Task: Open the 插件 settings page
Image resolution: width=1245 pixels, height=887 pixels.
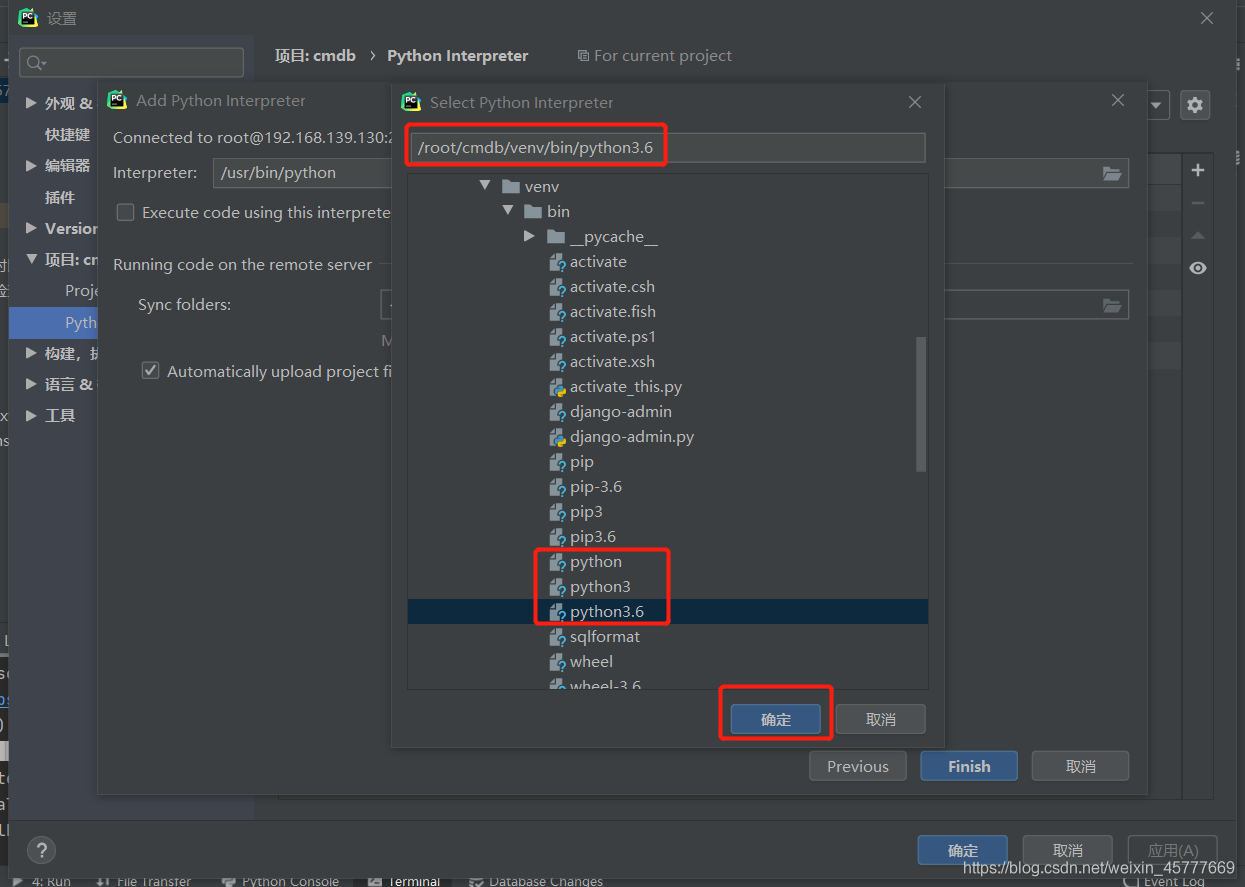Action: click(x=60, y=197)
